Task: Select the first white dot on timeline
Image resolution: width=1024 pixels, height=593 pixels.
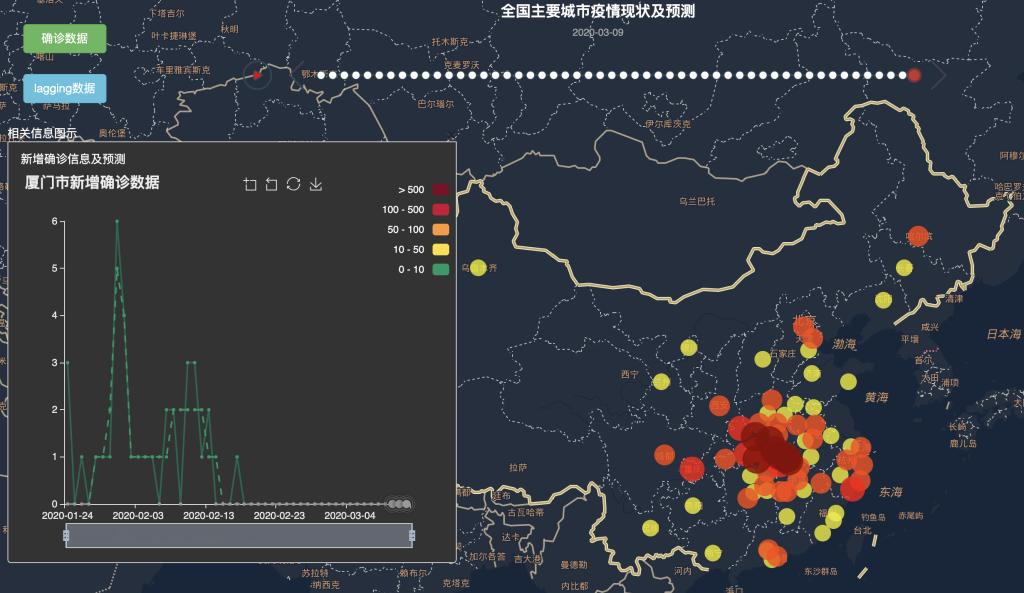Action: (321, 75)
